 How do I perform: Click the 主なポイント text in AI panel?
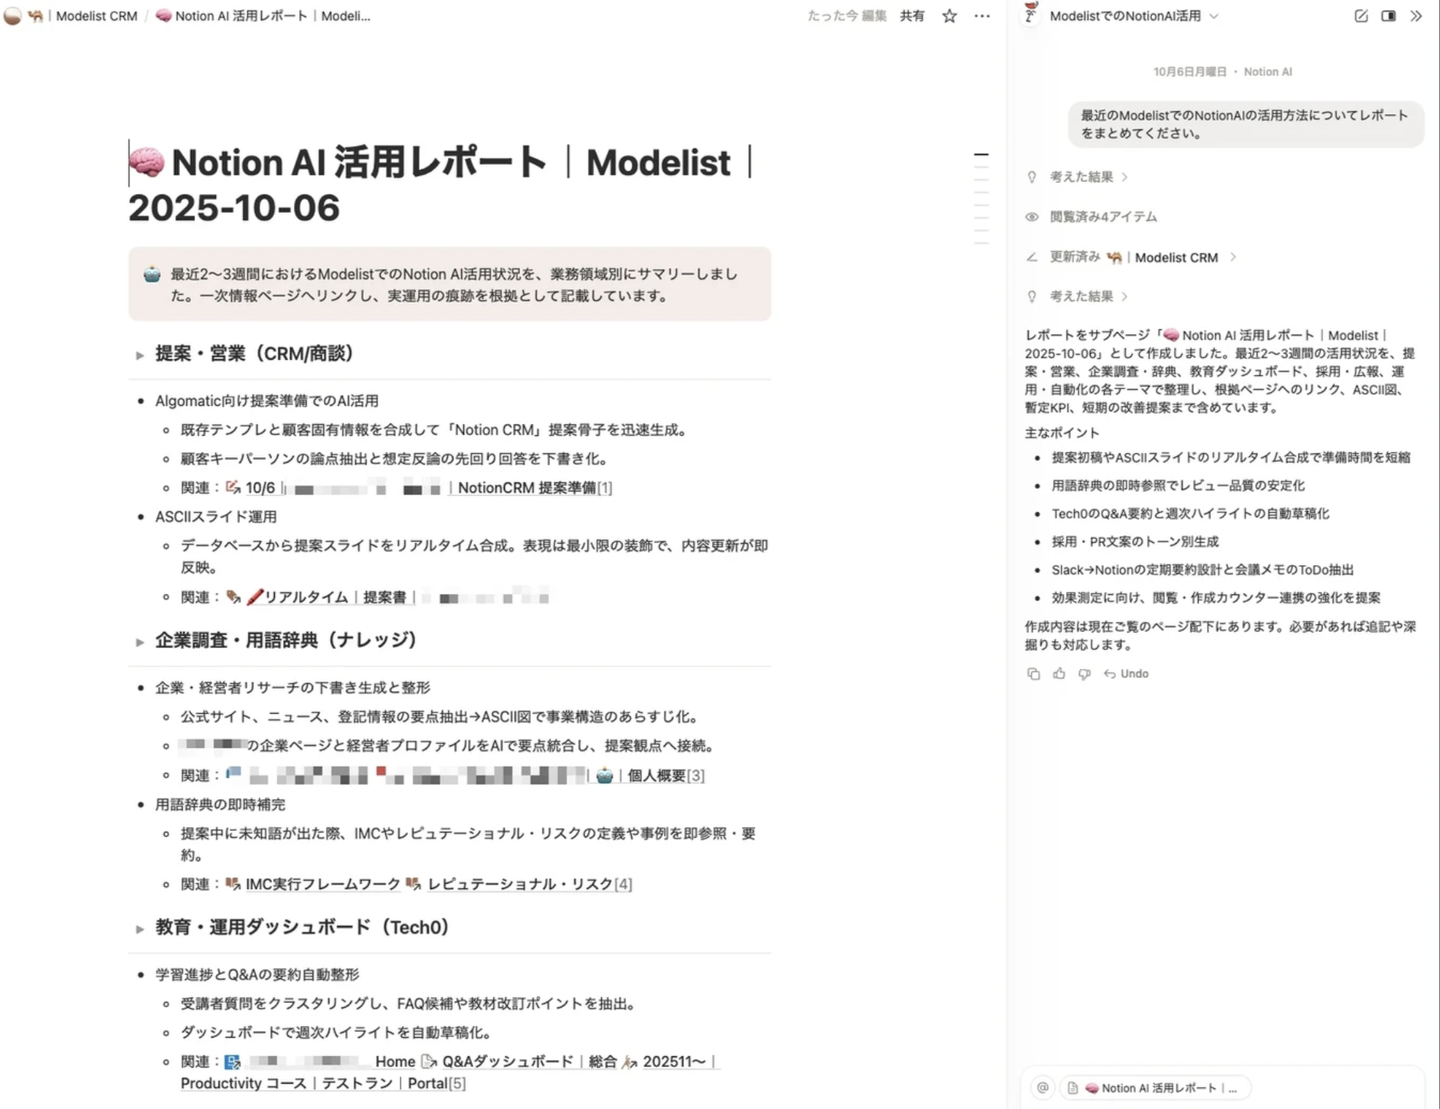(x=1062, y=433)
